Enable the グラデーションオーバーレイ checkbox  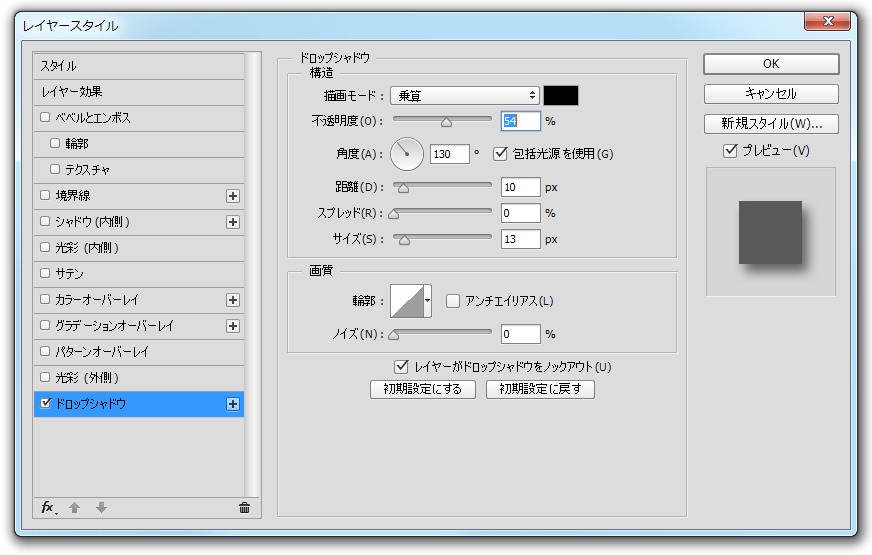pos(46,325)
